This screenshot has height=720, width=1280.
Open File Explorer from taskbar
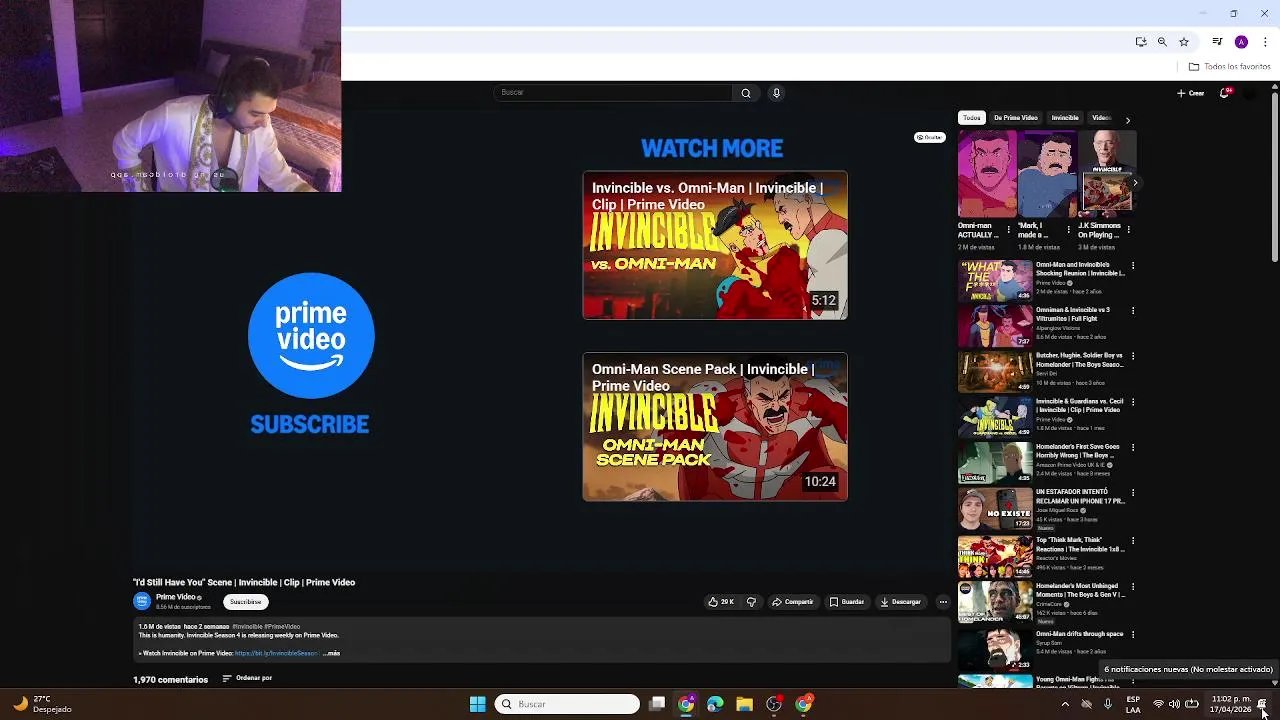tap(744, 704)
